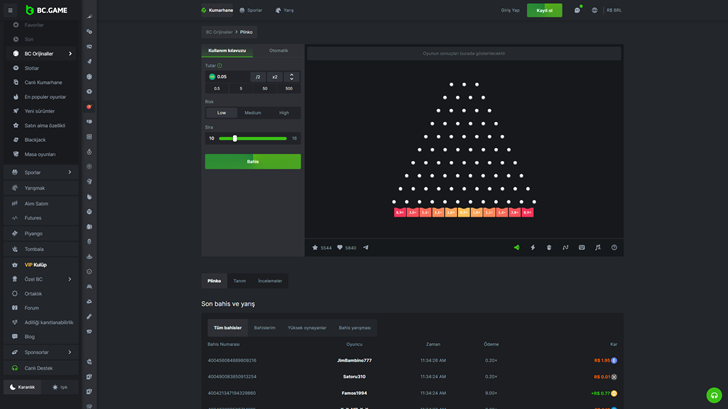Select Medium risk option
The width and height of the screenshot is (728, 409).
click(x=253, y=113)
